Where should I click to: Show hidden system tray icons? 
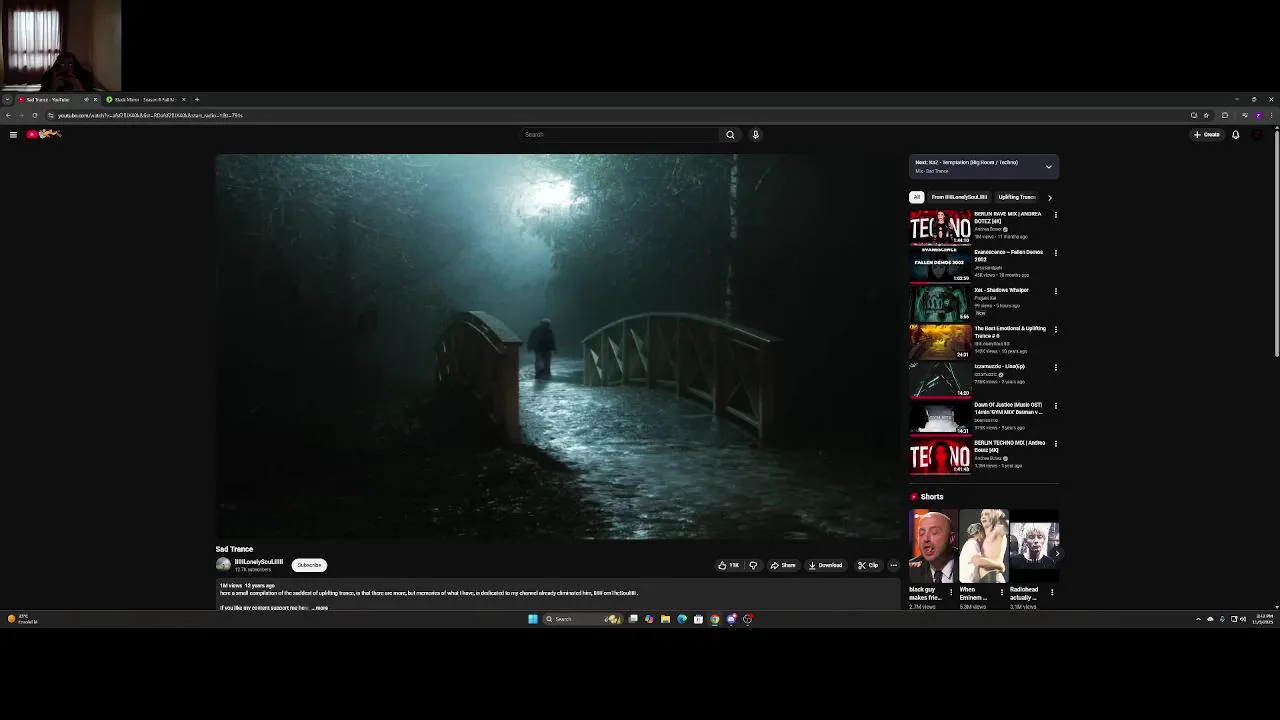click(1198, 619)
